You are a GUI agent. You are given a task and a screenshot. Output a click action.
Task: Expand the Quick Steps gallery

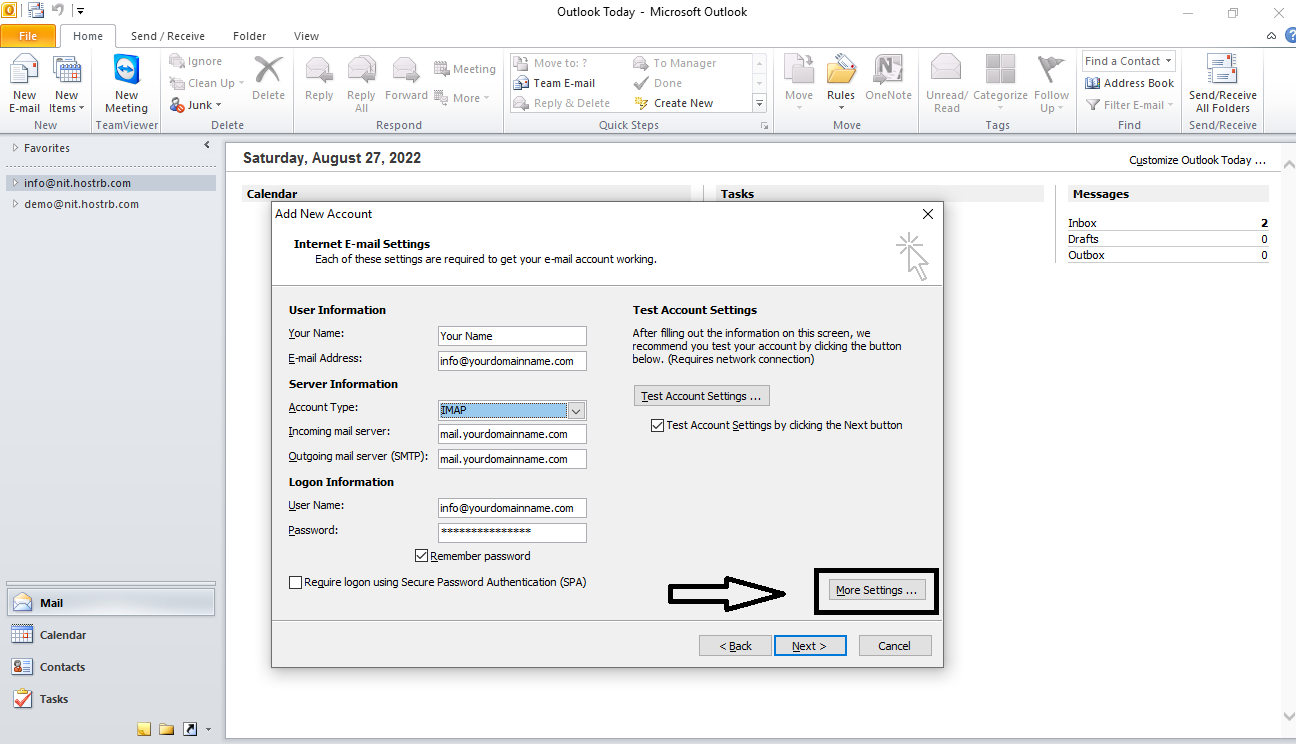(759, 104)
